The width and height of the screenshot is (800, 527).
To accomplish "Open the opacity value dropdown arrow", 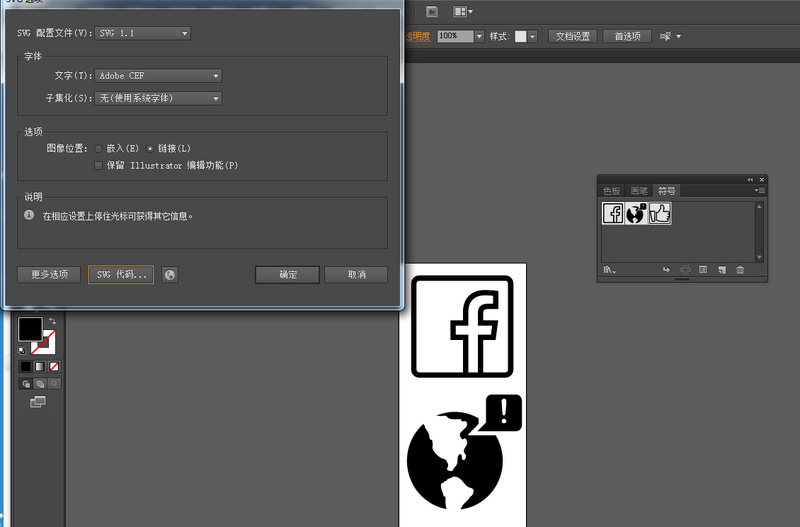I will click(479, 36).
